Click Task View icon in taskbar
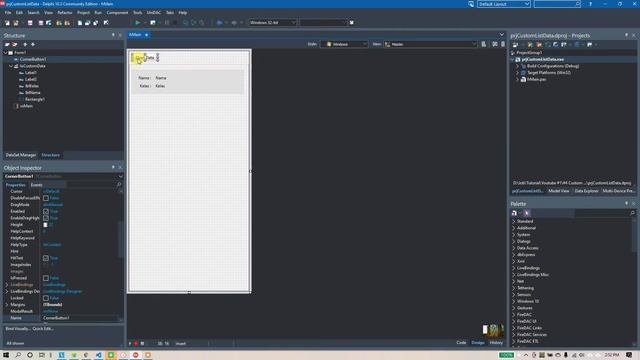This screenshot has height=360, width=640. point(42,355)
